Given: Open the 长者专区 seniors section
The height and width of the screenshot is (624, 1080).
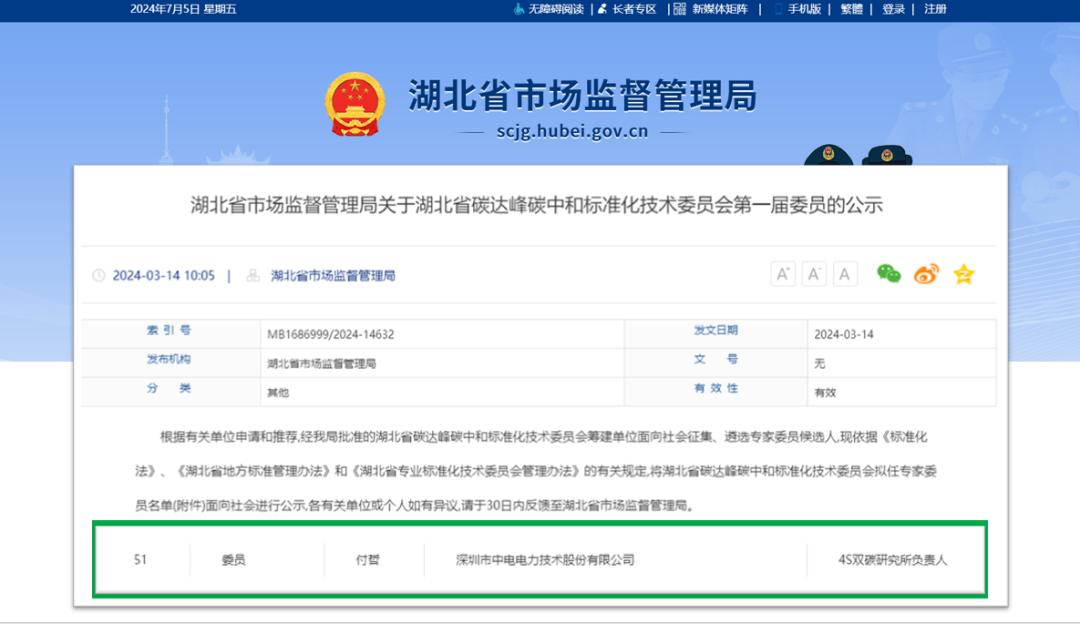Looking at the screenshot, I should pyautogui.click(x=633, y=9).
